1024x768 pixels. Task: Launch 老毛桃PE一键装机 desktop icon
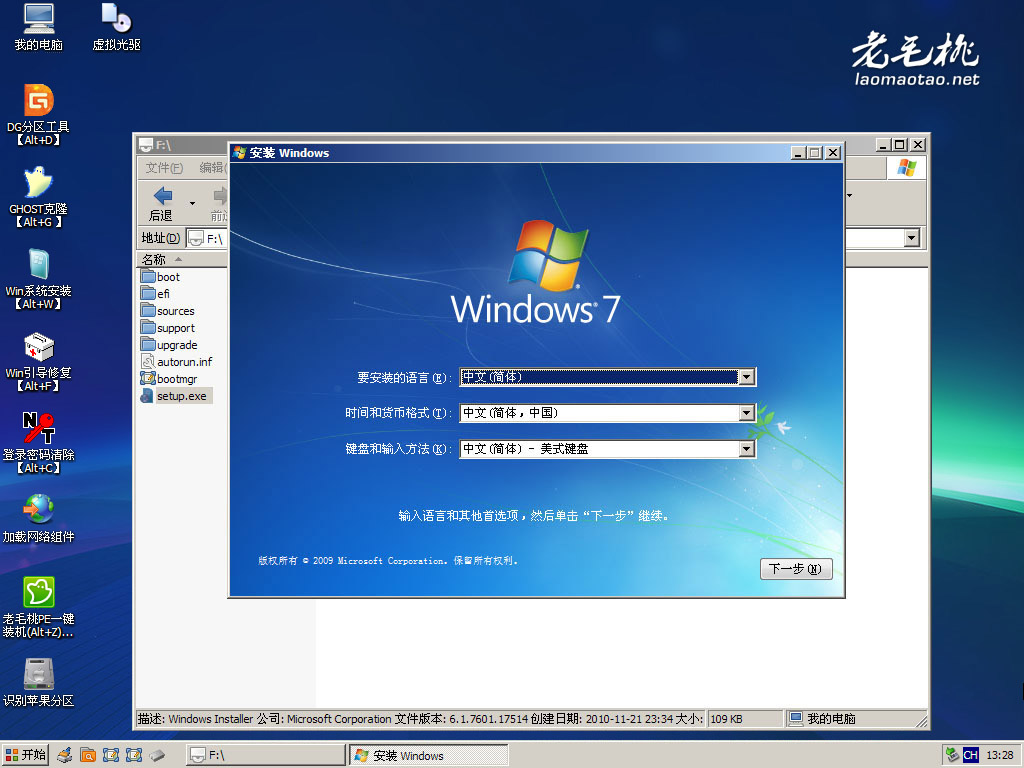pyautogui.click(x=39, y=607)
